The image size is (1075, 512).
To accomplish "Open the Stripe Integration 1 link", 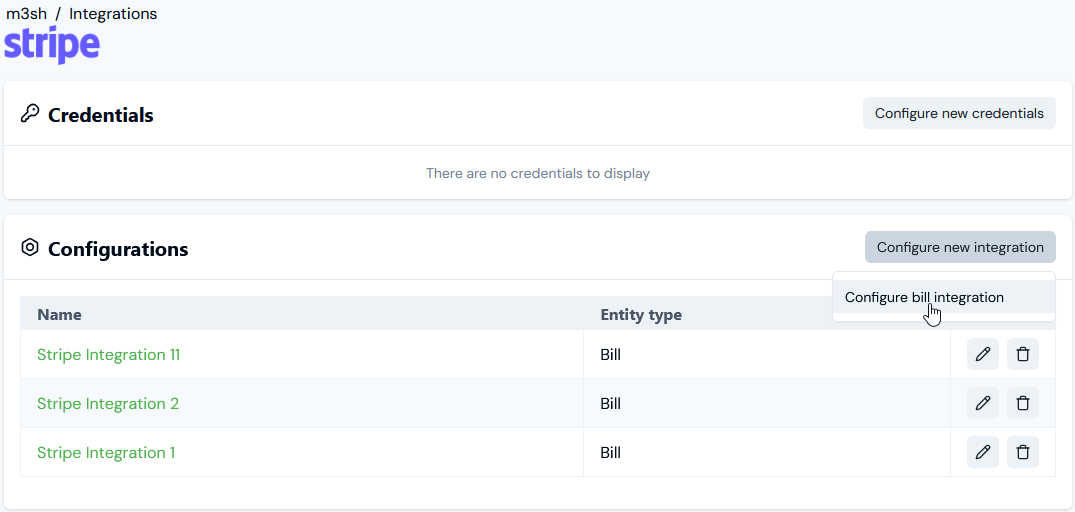I will click(x=106, y=452).
